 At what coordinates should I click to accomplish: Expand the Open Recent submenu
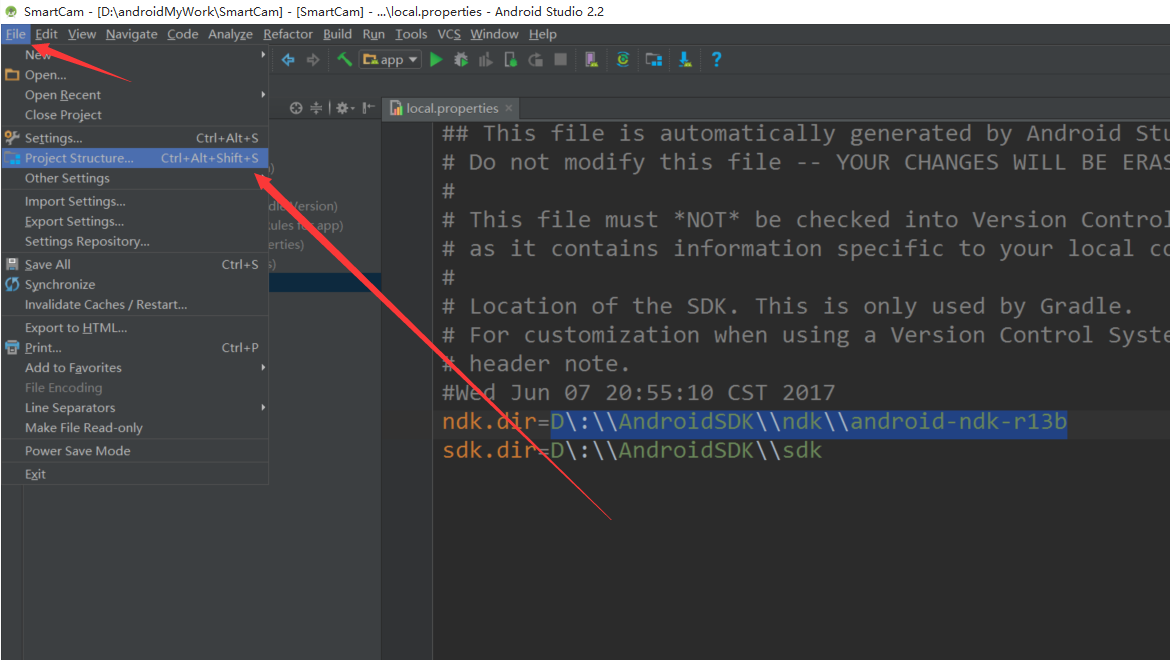(x=135, y=95)
